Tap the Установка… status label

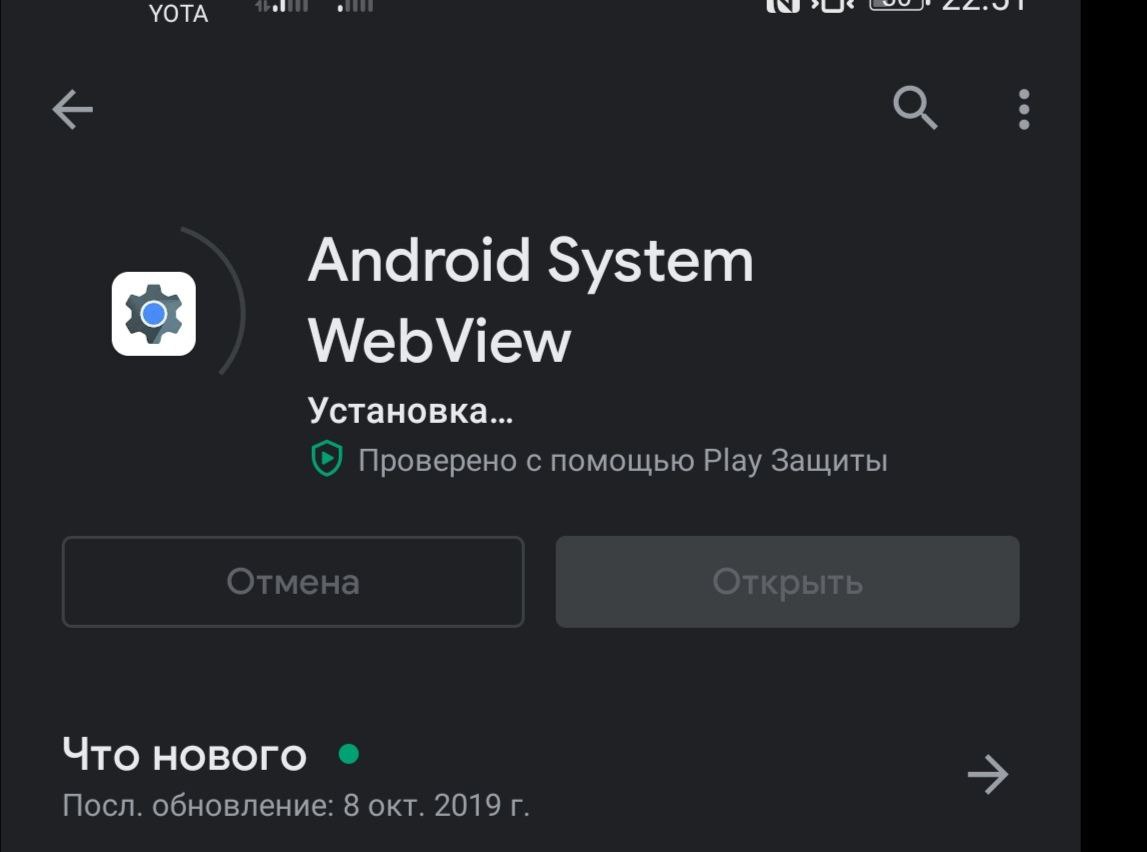(x=410, y=411)
